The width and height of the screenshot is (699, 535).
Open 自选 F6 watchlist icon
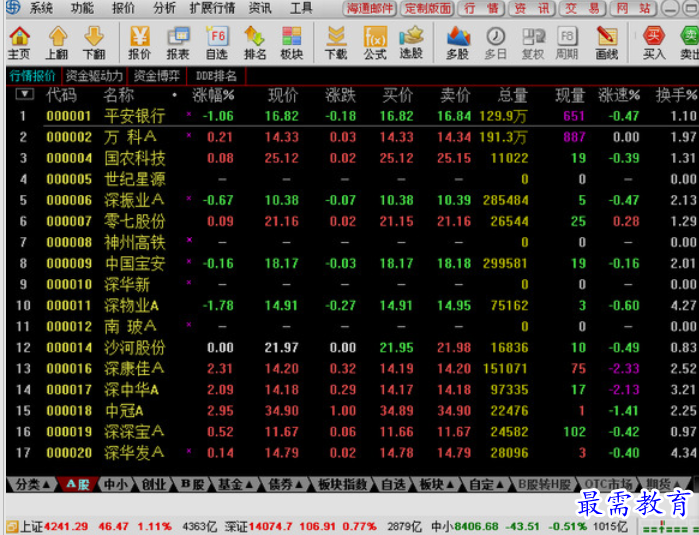(x=217, y=43)
